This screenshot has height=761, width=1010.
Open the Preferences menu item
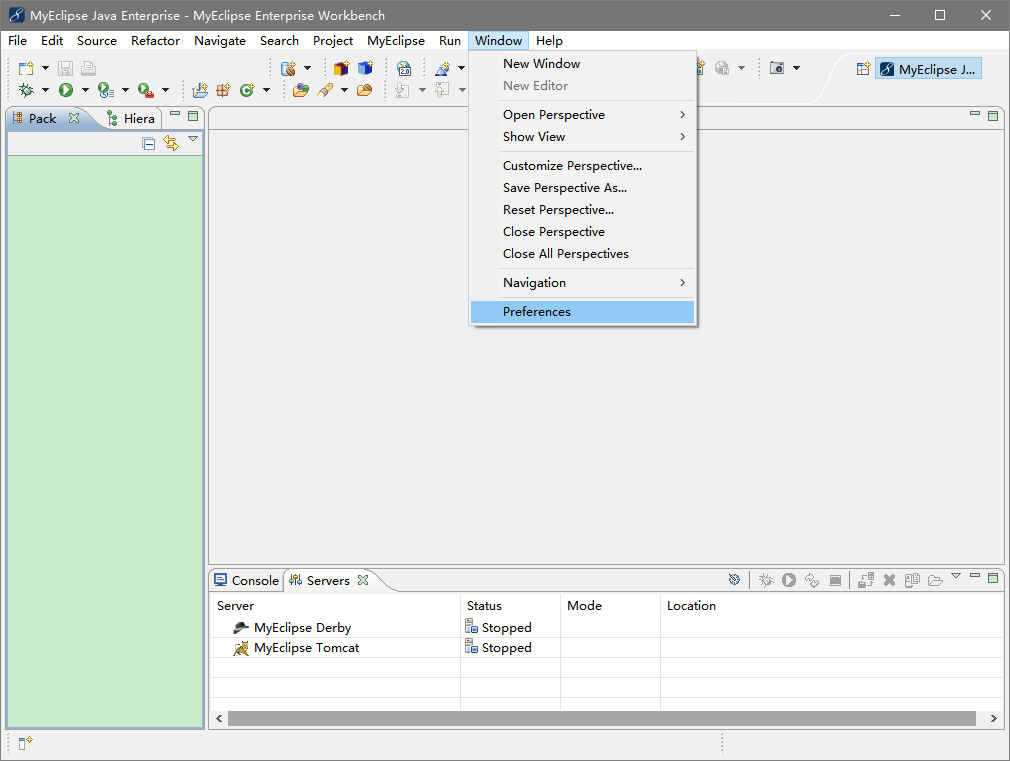[537, 311]
